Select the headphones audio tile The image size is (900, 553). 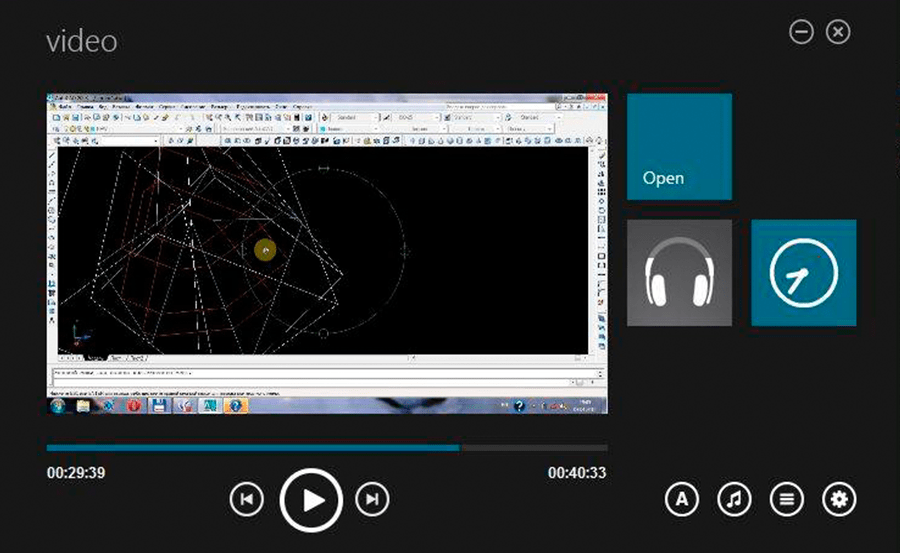point(679,273)
